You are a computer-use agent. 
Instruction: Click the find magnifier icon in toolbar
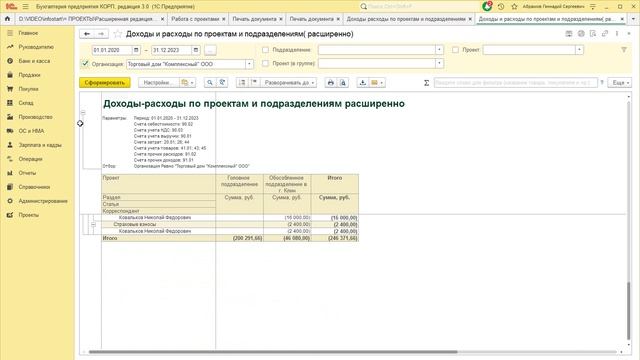(209, 83)
